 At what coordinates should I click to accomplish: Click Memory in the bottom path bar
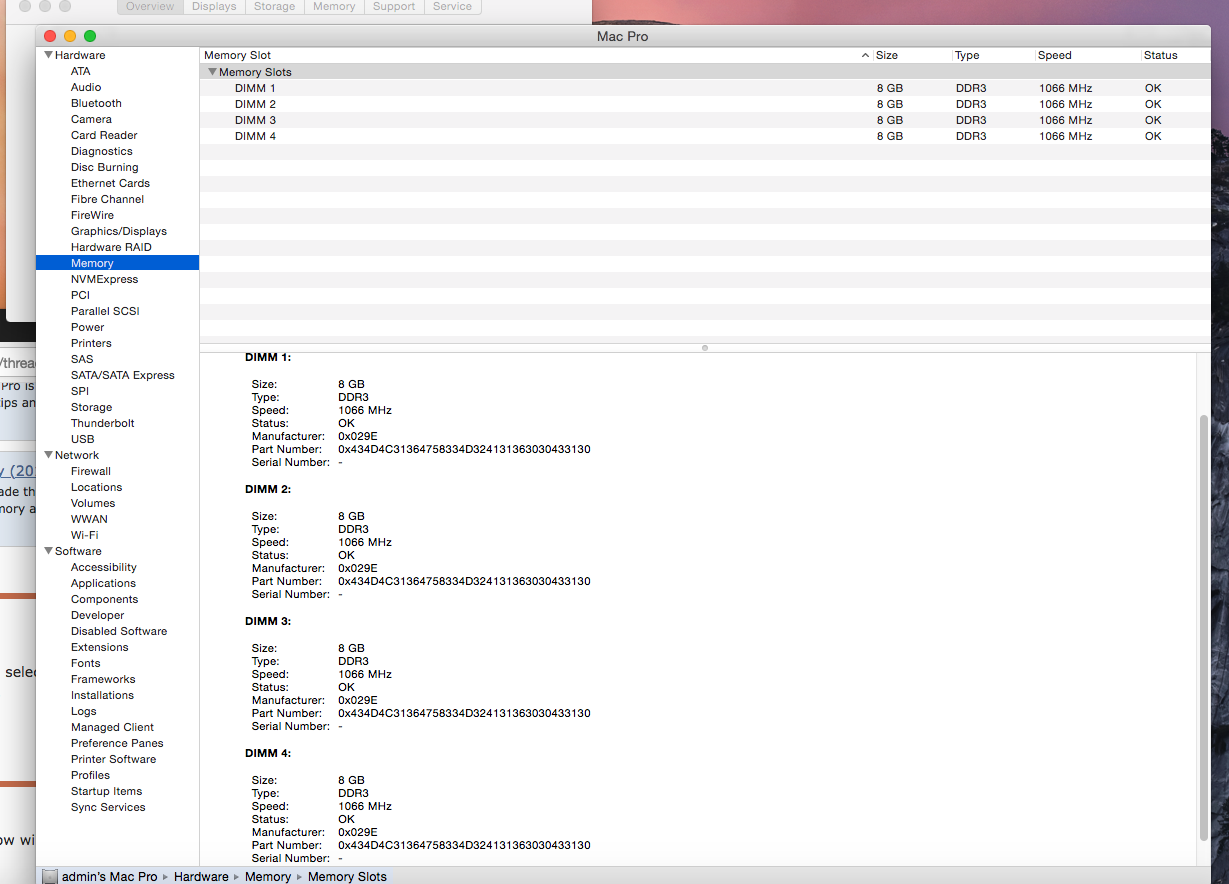point(268,876)
